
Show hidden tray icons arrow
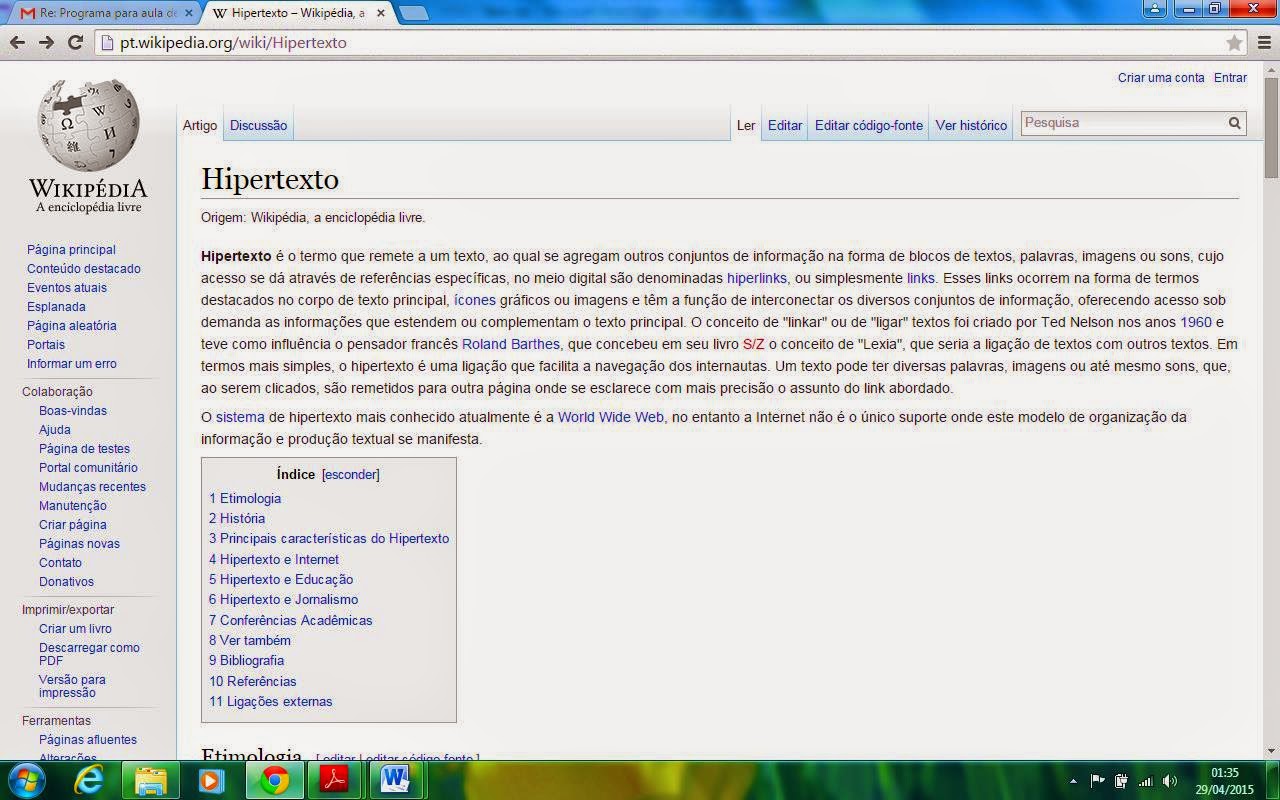click(1074, 781)
